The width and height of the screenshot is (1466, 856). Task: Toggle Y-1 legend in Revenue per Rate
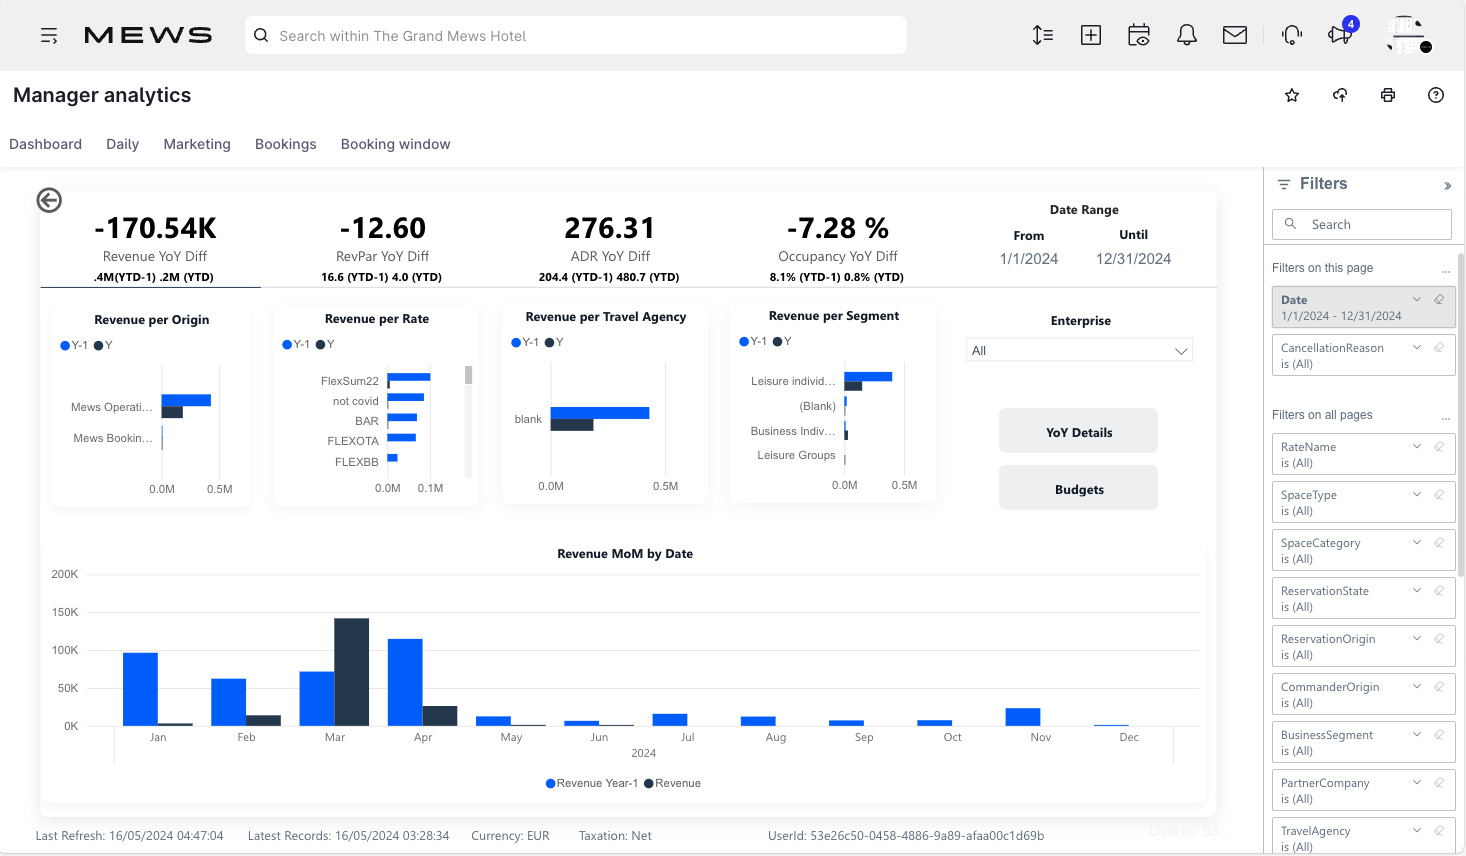pyautogui.click(x=296, y=344)
